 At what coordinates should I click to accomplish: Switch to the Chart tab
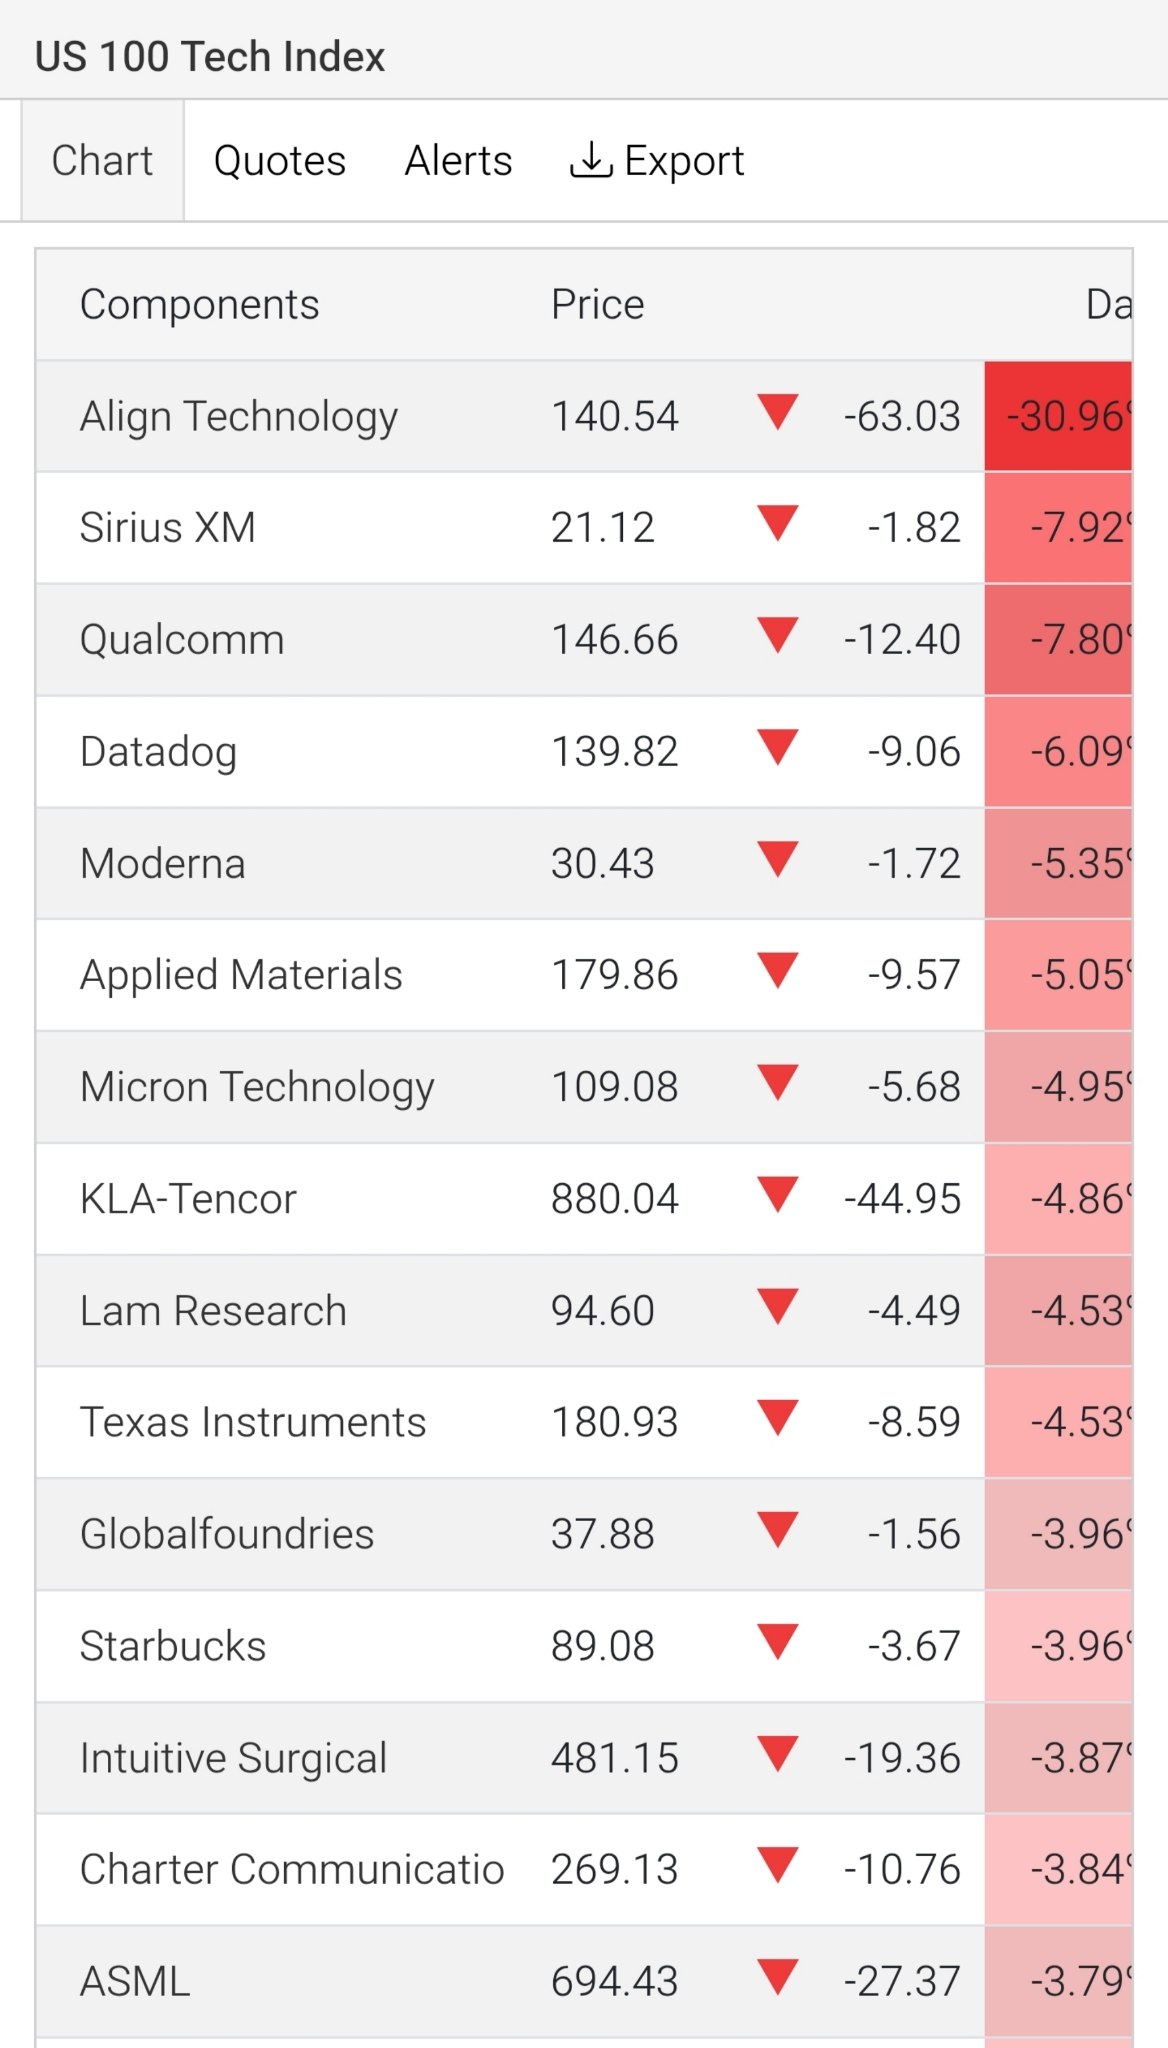102,160
